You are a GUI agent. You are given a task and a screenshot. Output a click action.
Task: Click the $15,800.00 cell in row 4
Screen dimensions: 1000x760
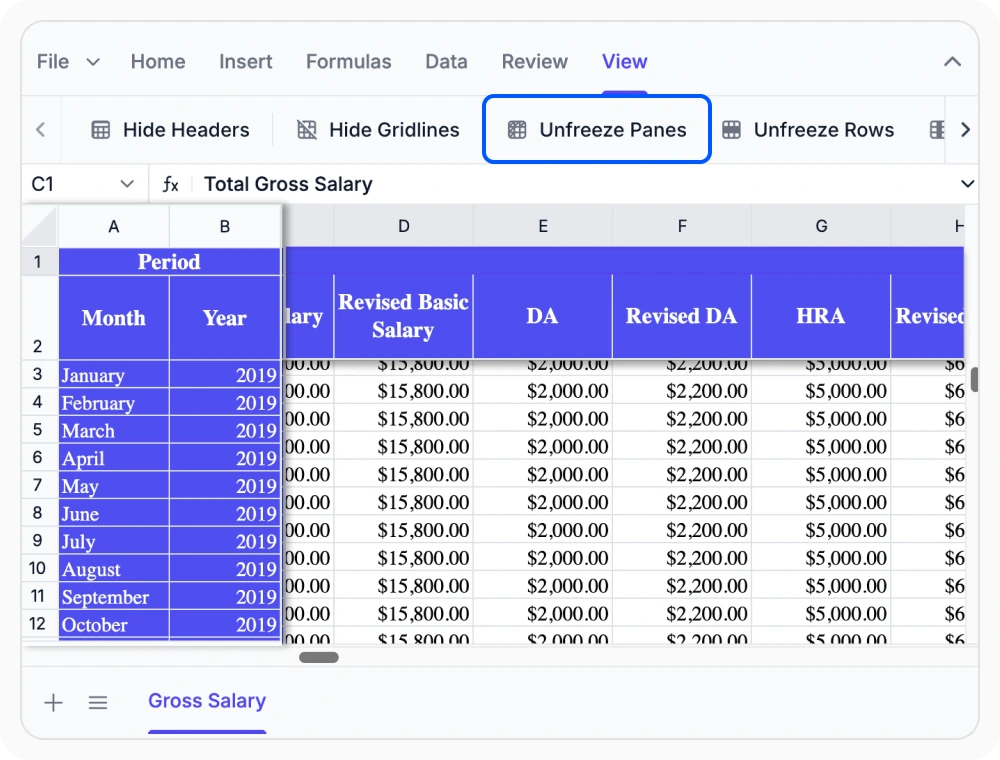(404, 391)
